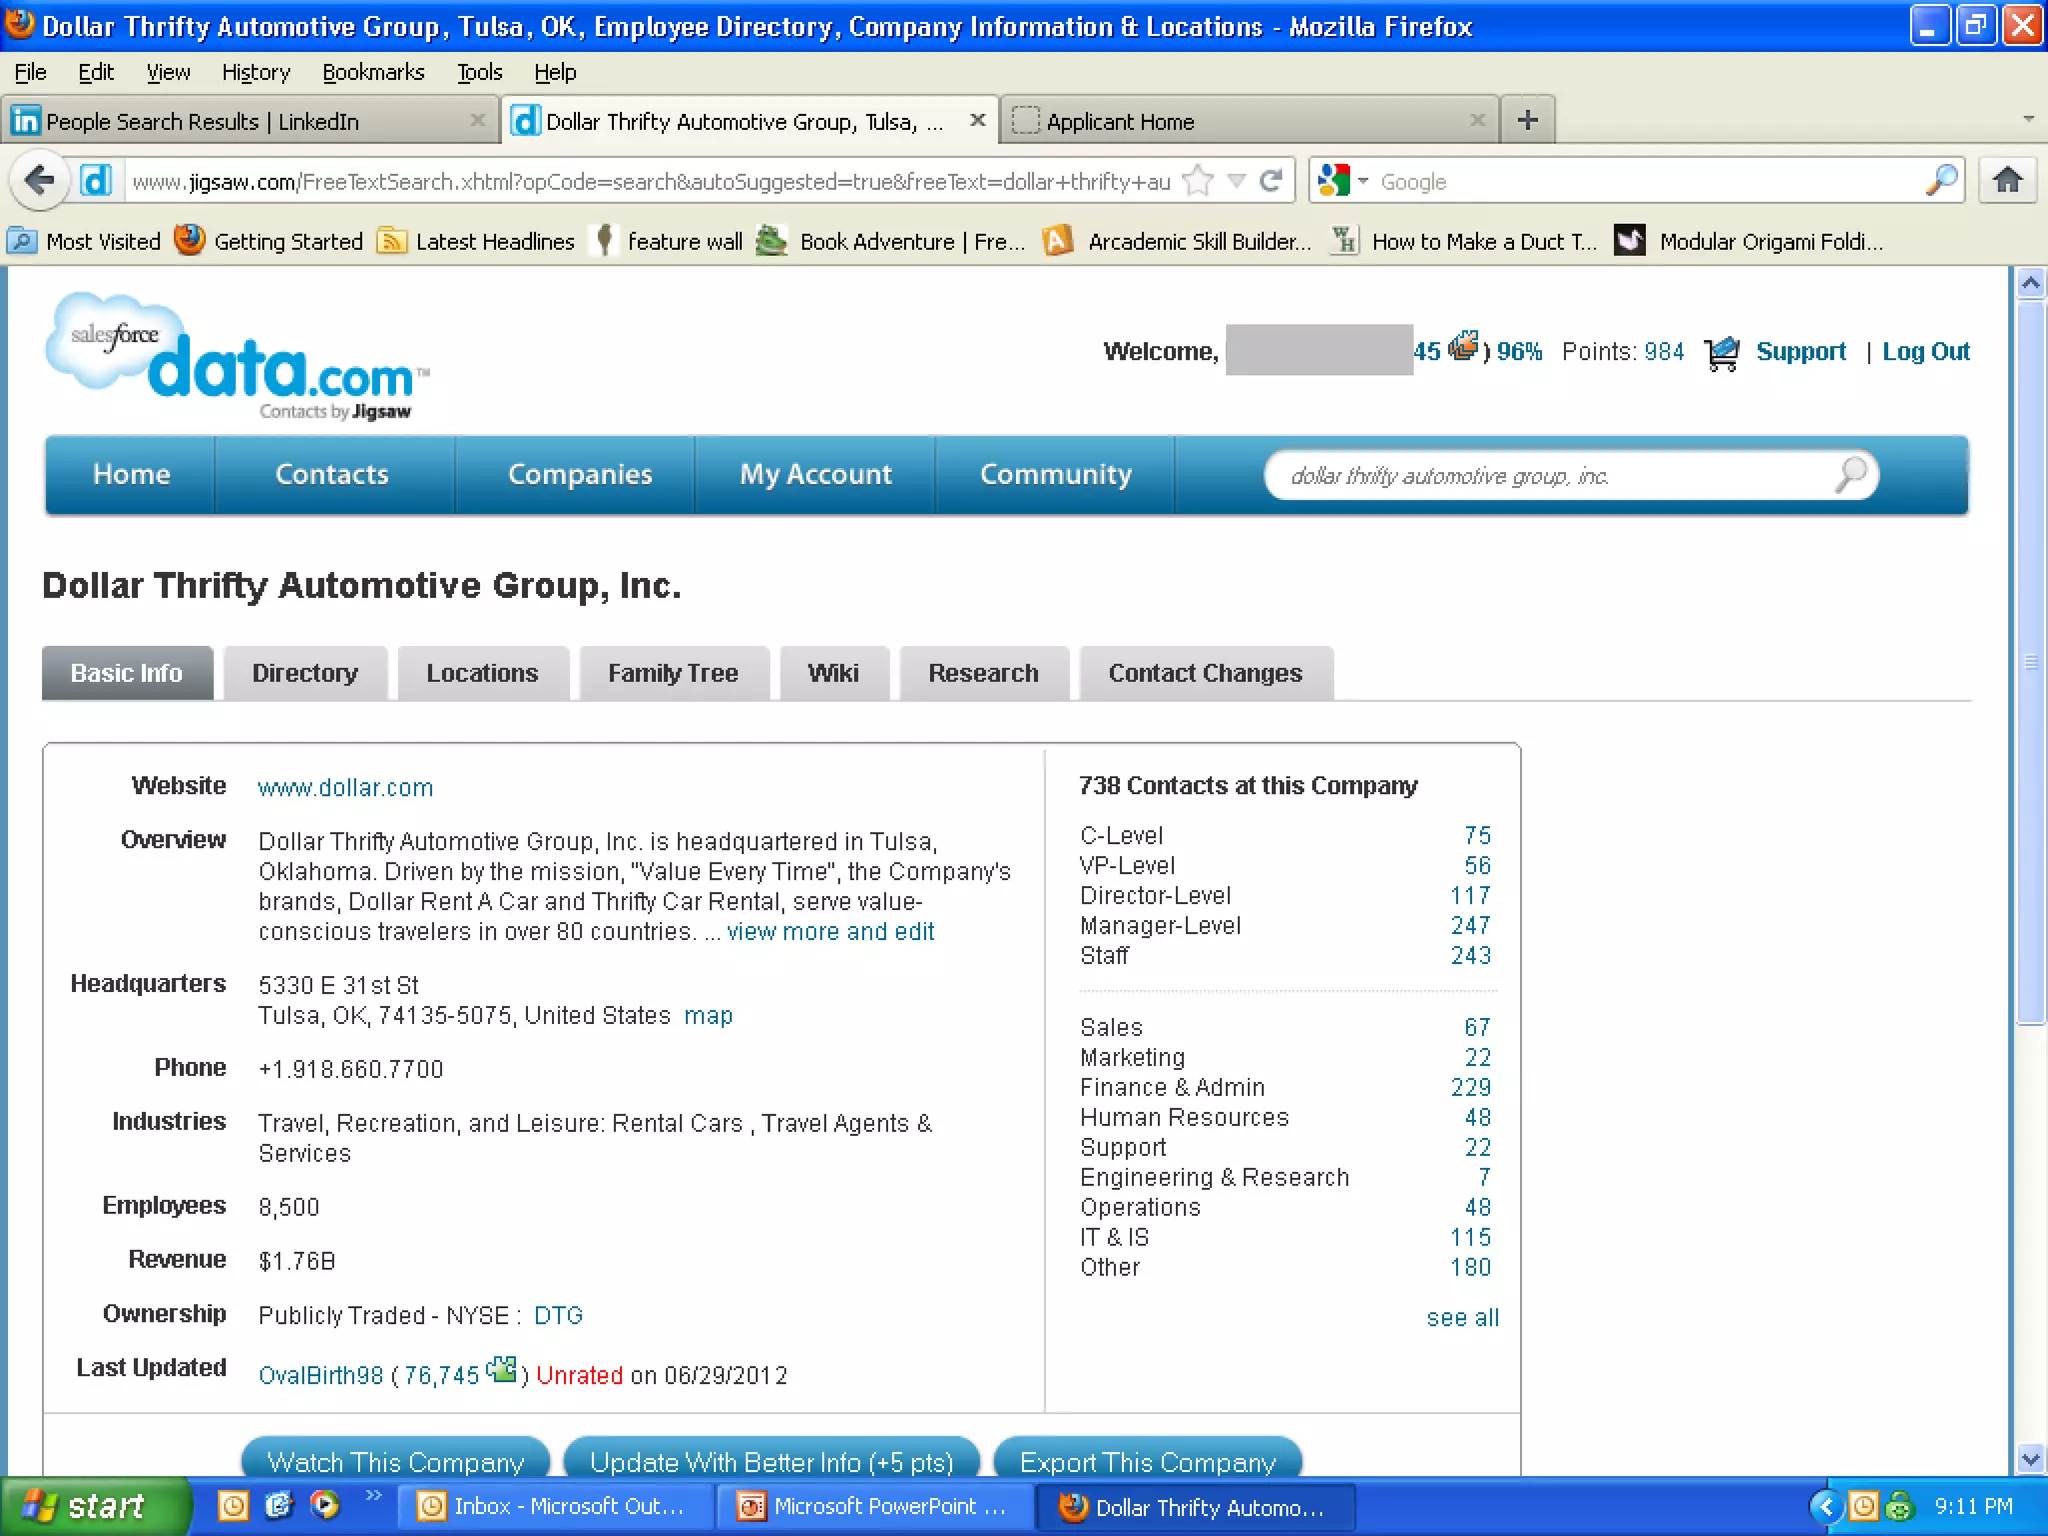This screenshot has height=1536, width=2048.
Task: Click the reload page icon
Action: coord(1271,181)
